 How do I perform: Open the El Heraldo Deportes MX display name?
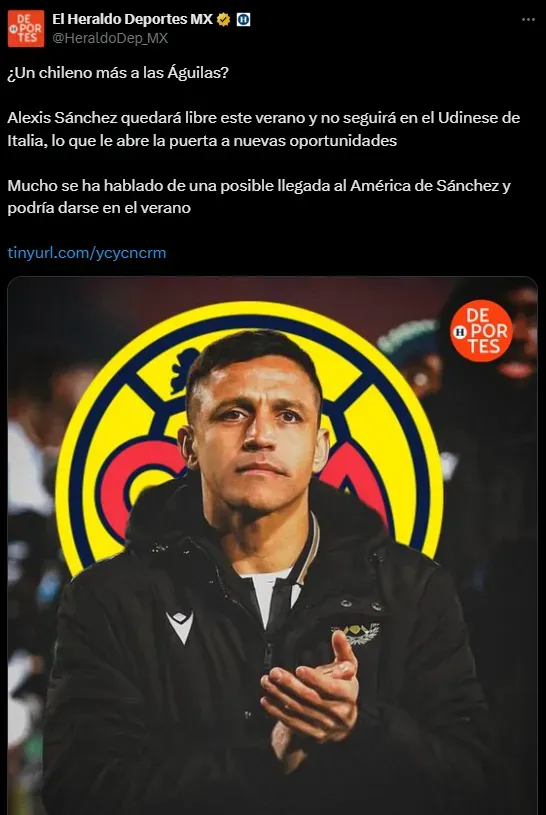133,19
